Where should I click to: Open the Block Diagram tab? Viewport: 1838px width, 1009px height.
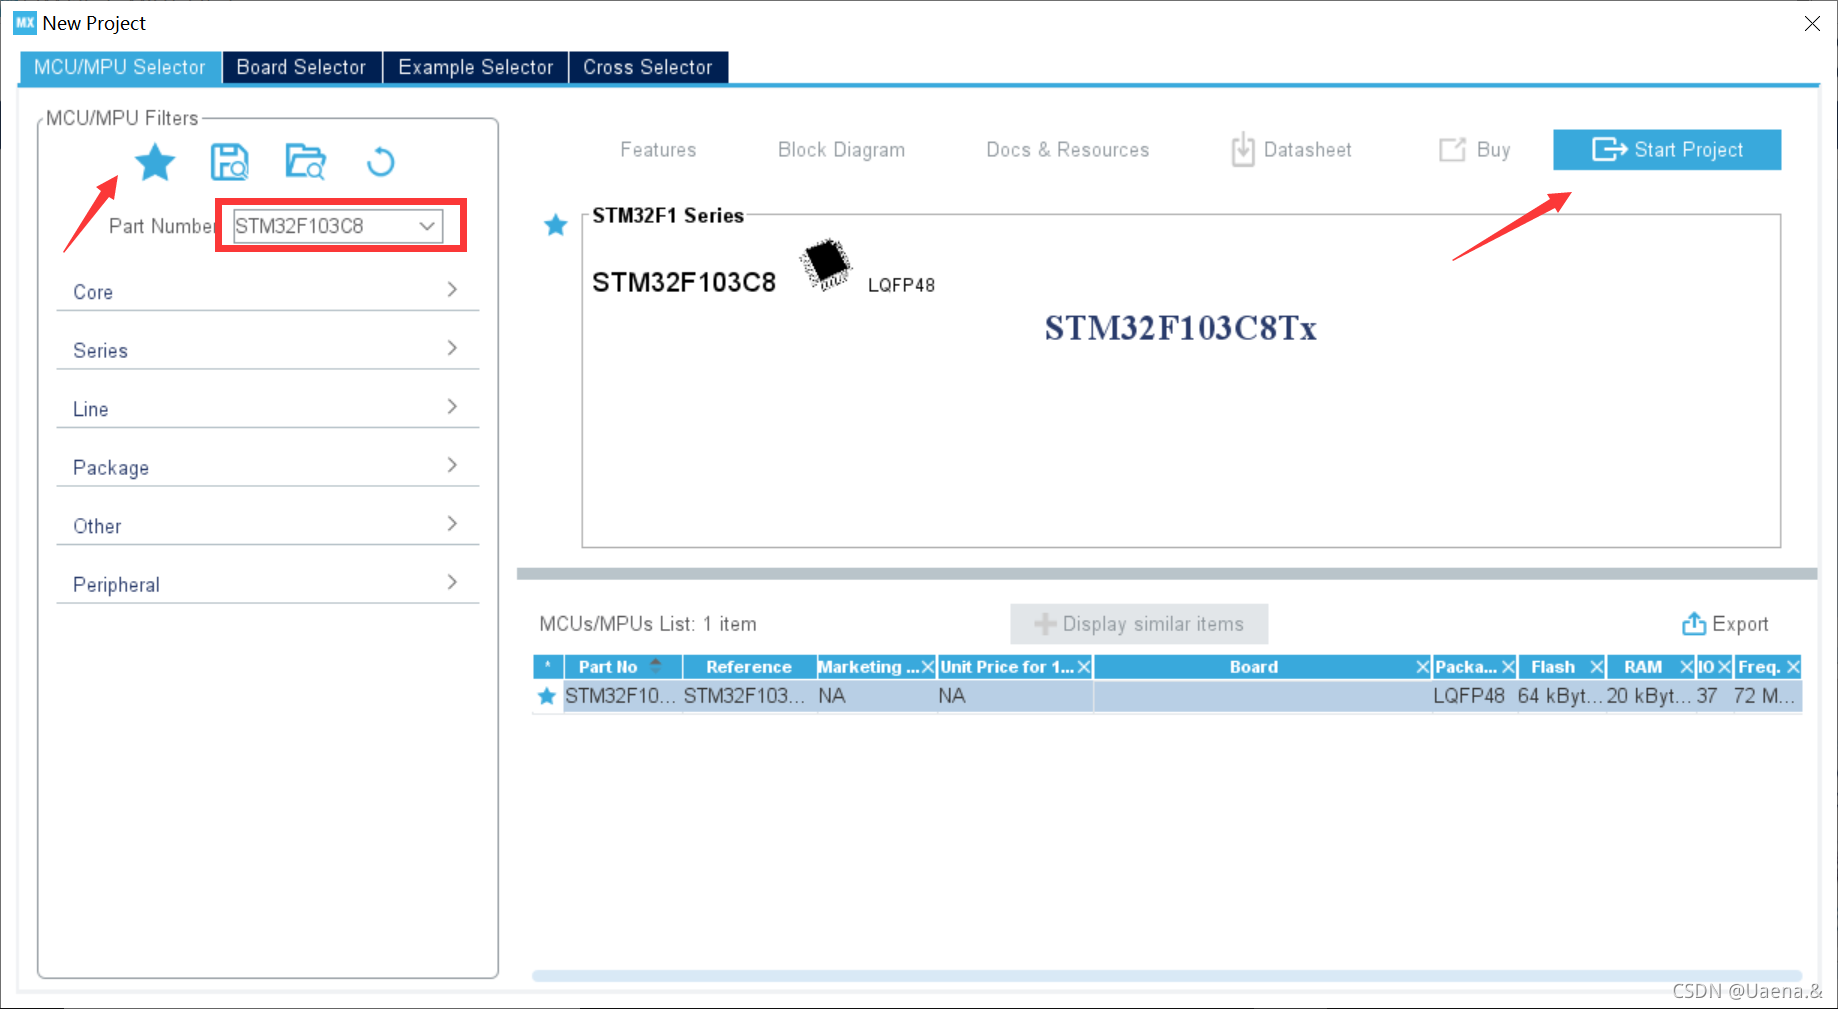click(x=842, y=150)
